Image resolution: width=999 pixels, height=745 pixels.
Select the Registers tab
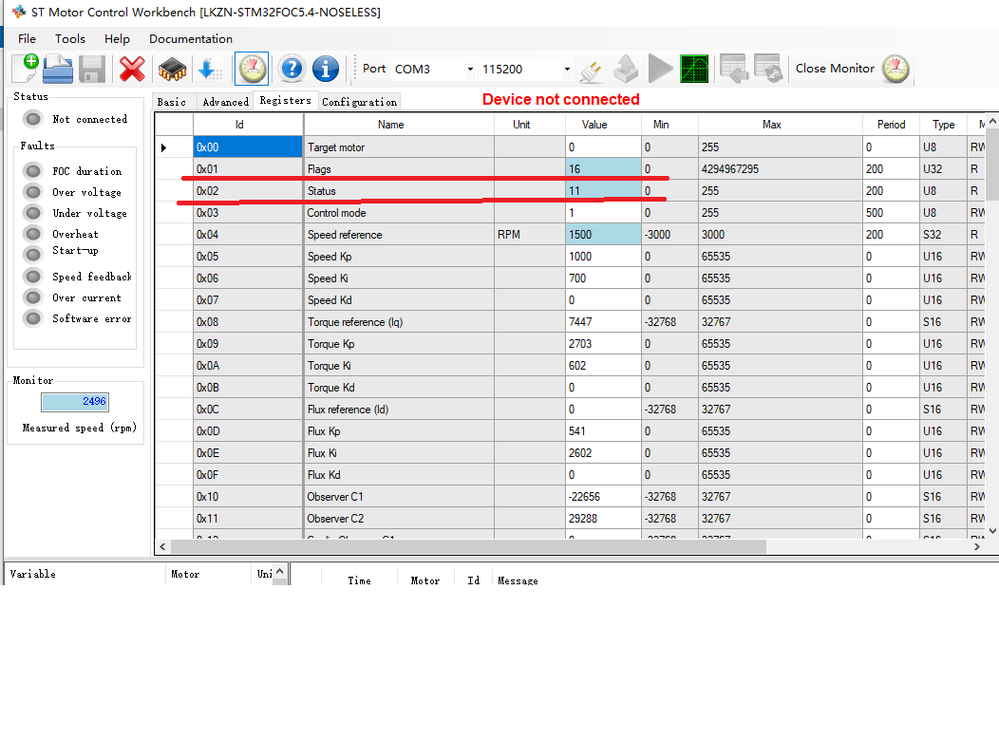click(x=285, y=101)
